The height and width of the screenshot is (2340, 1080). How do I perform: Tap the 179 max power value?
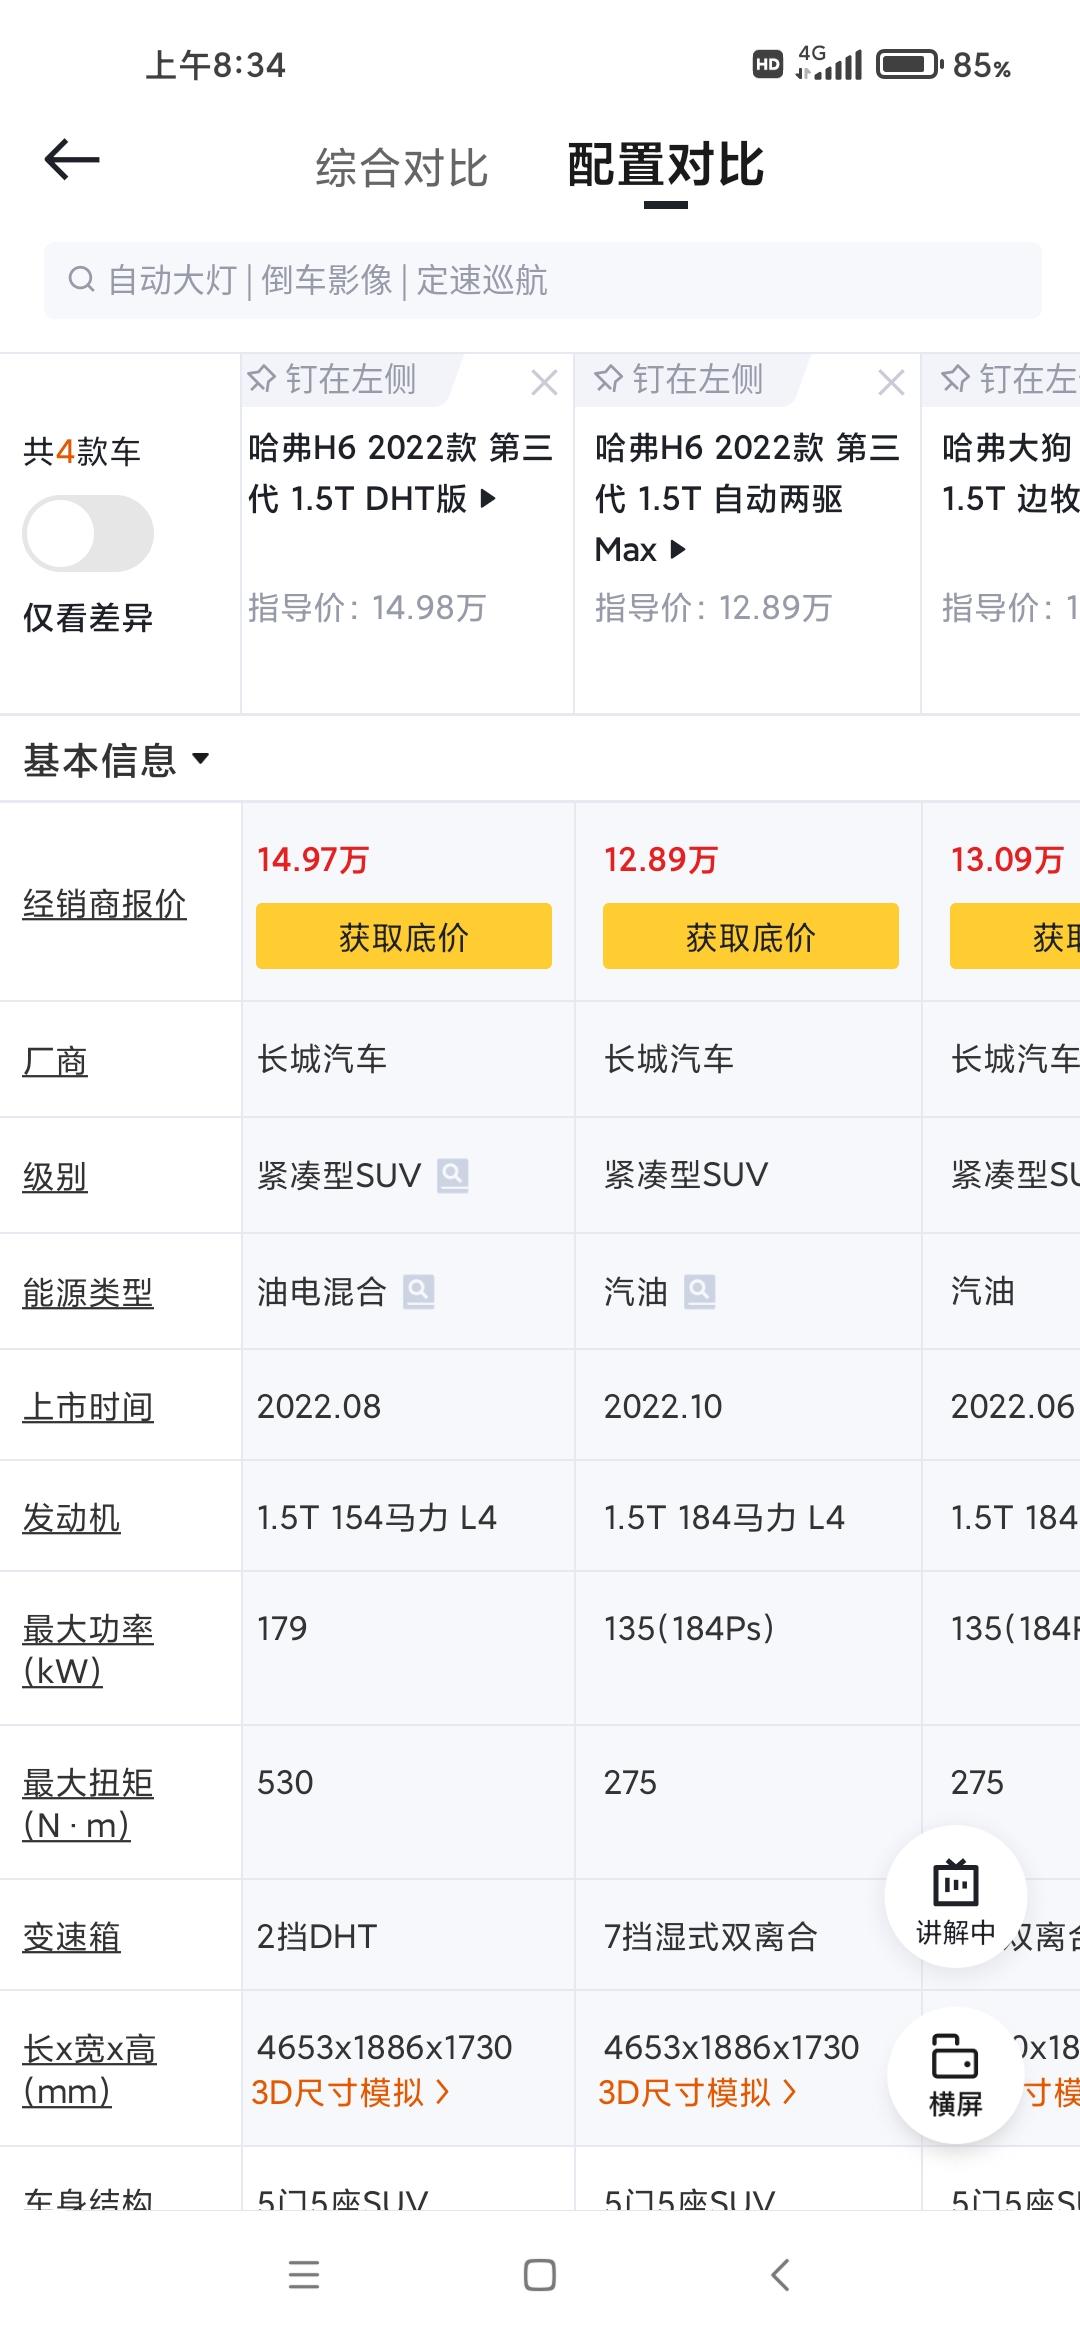(282, 1628)
